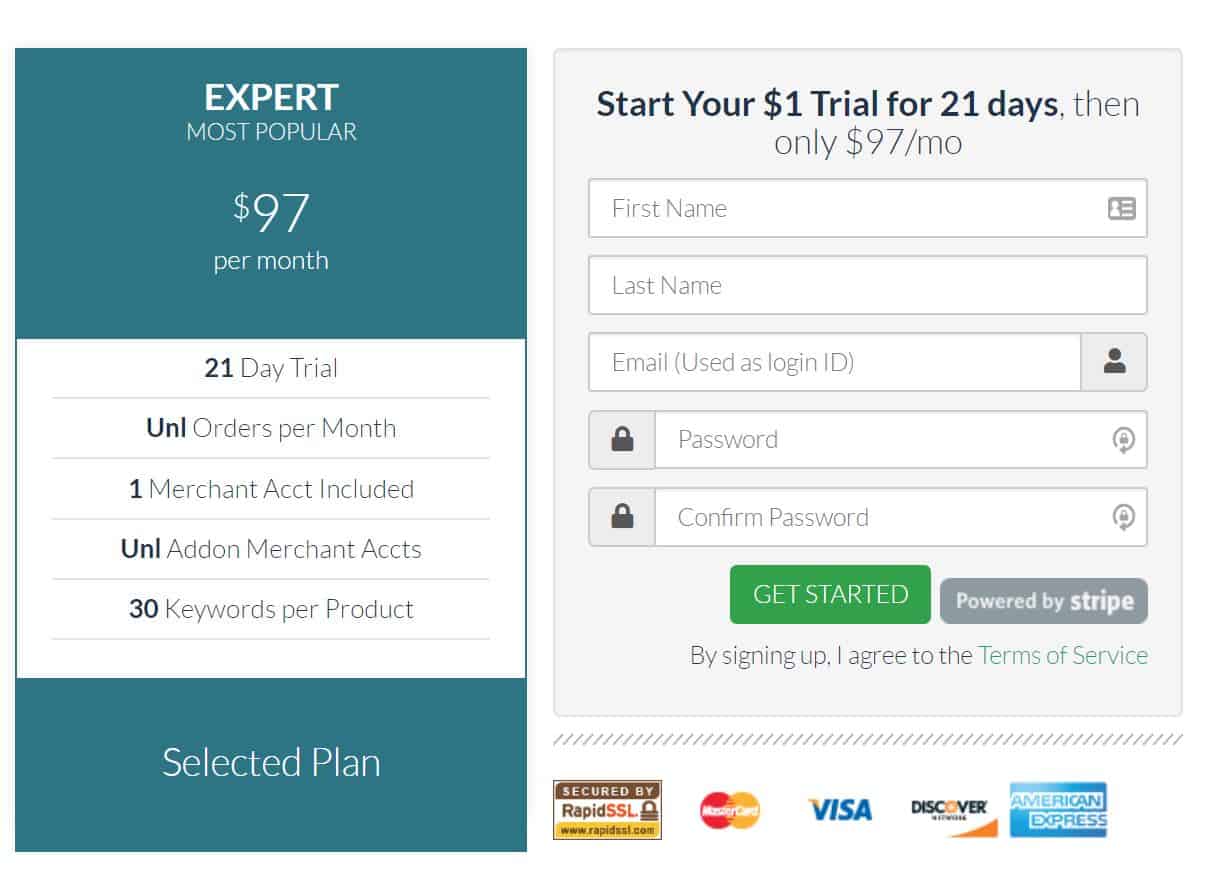Screen dimensions: 1213x875
Task: Click the Powered by Stripe badge
Action: tap(1043, 601)
